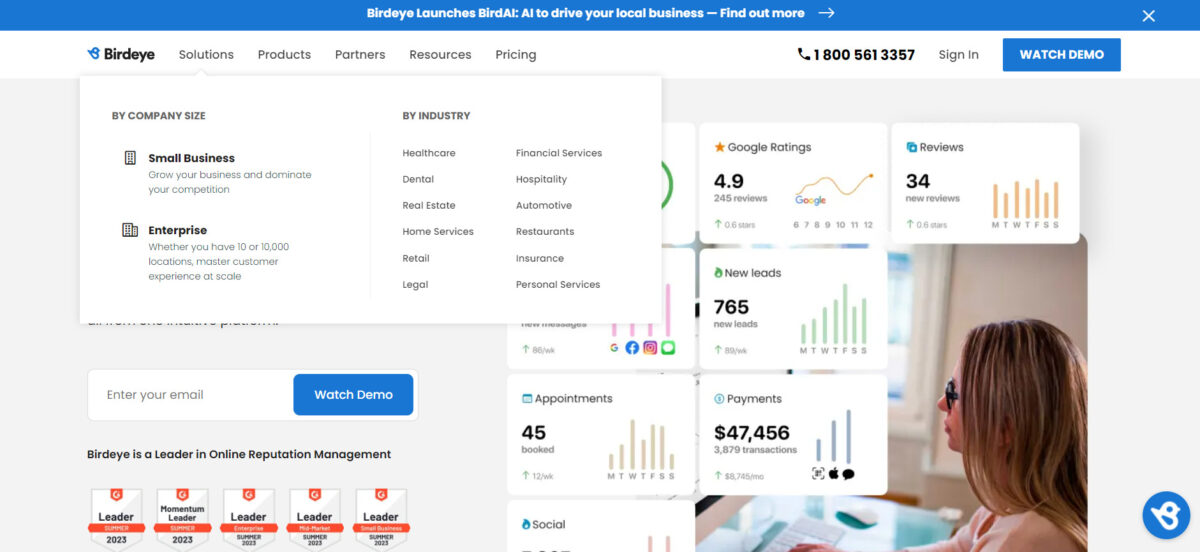Image resolution: width=1200 pixels, height=552 pixels.
Task: Choose Restaurants industry
Action: 545,231
